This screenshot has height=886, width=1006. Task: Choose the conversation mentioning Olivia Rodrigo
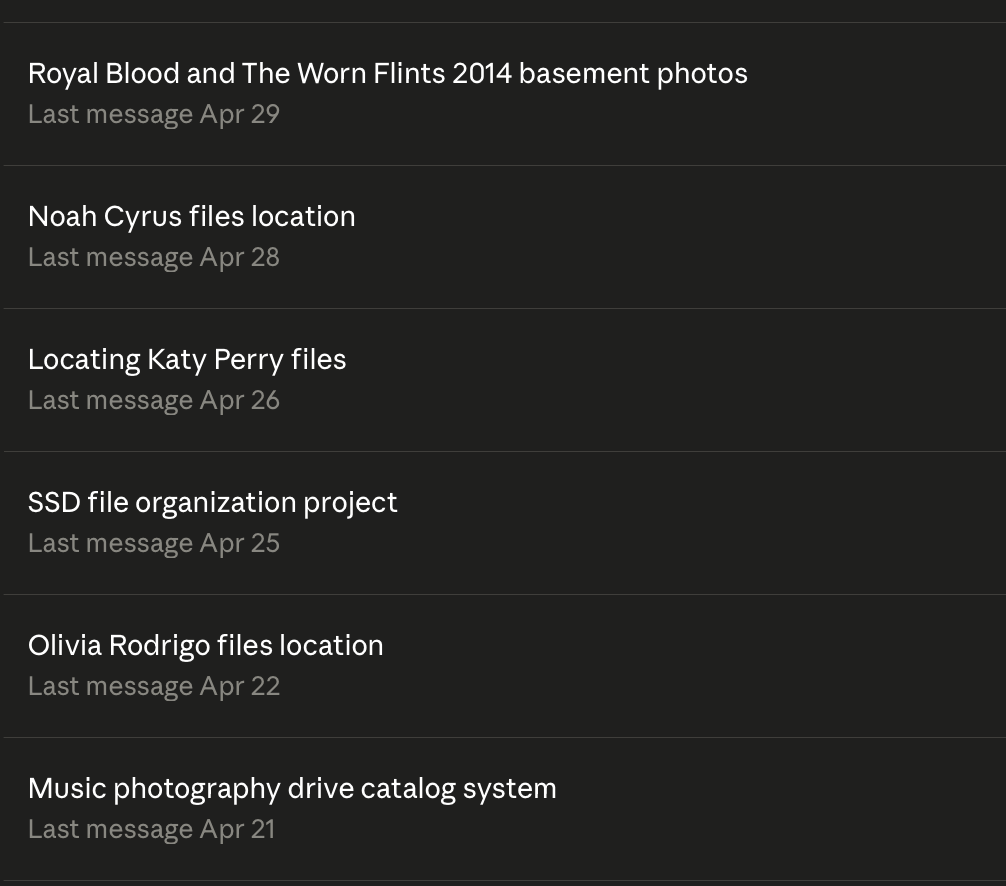(504, 666)
